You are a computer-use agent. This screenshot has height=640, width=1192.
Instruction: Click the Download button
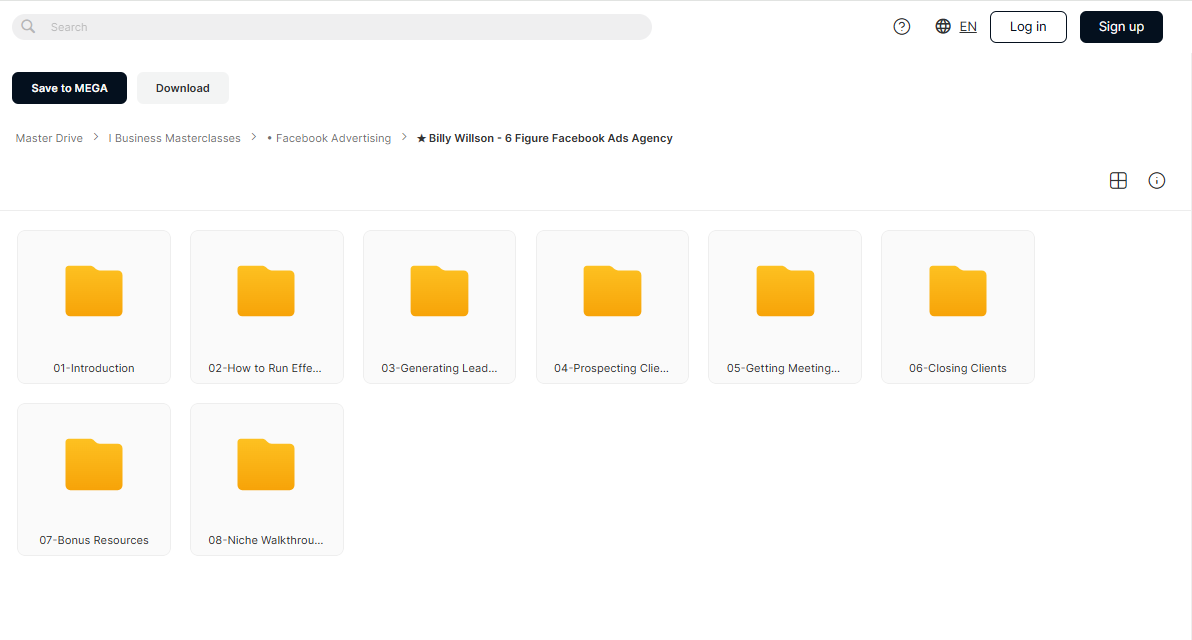pos(182,88)
